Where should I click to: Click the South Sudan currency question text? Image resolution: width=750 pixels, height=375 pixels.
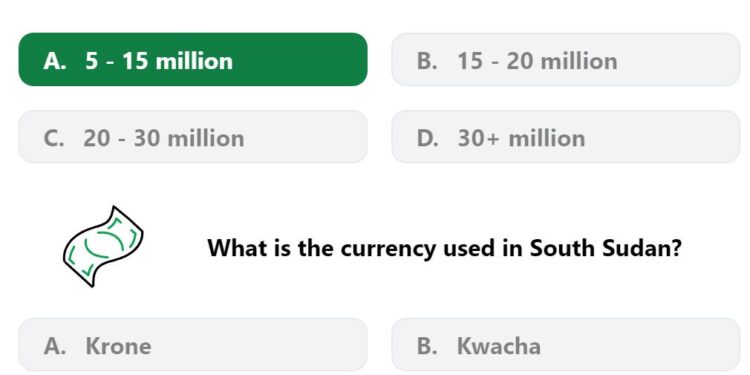[x=444, y=248]
